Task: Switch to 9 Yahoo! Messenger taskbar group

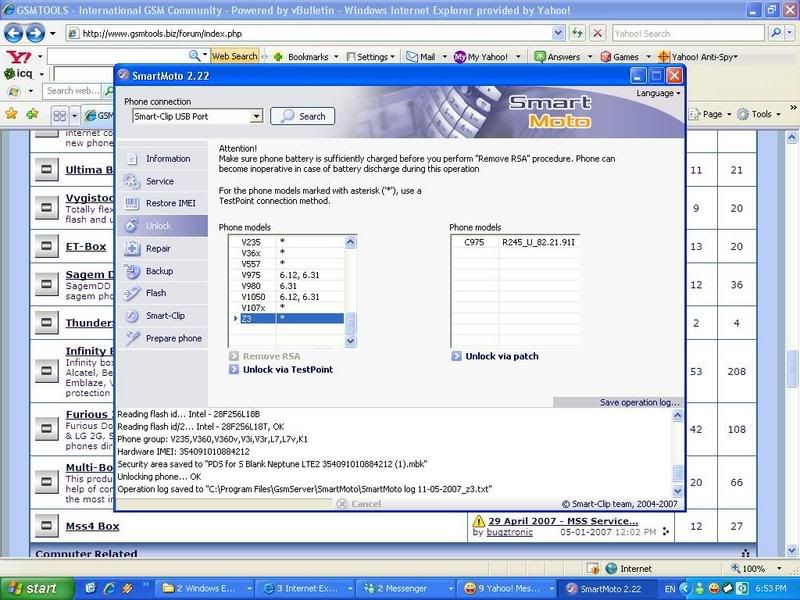Action: [507, 588]
